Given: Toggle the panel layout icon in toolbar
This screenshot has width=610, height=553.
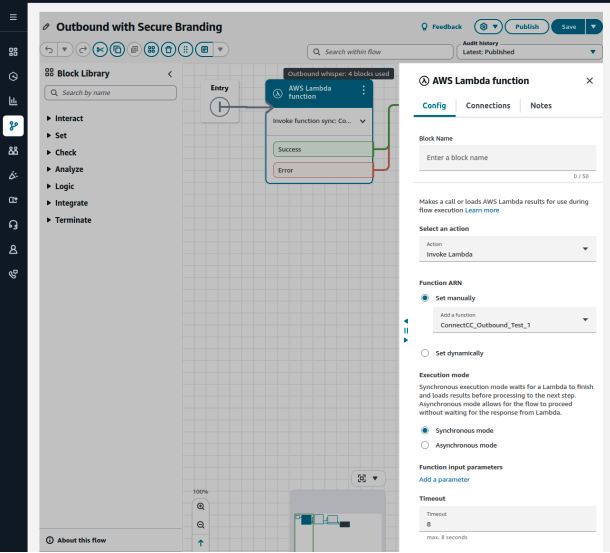Looking at the screenshot, I should point(204,49).
